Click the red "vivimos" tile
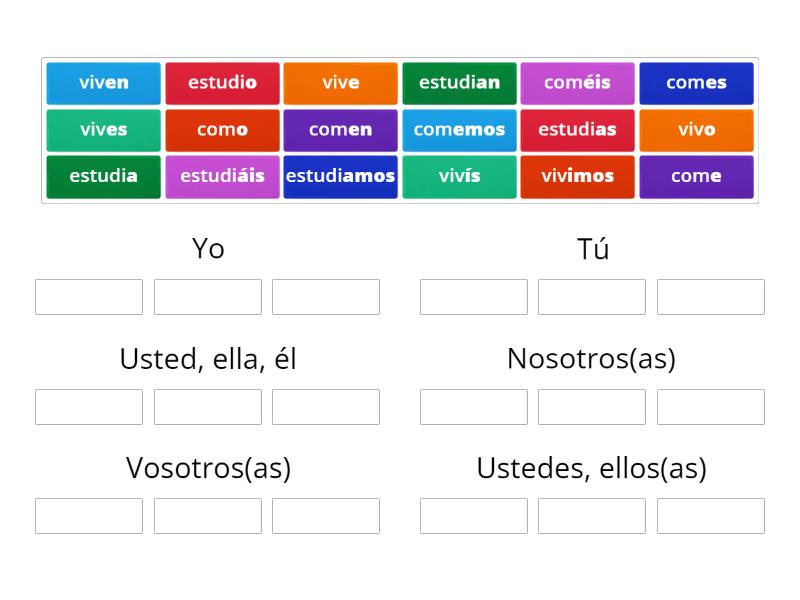 click(578, 176)
